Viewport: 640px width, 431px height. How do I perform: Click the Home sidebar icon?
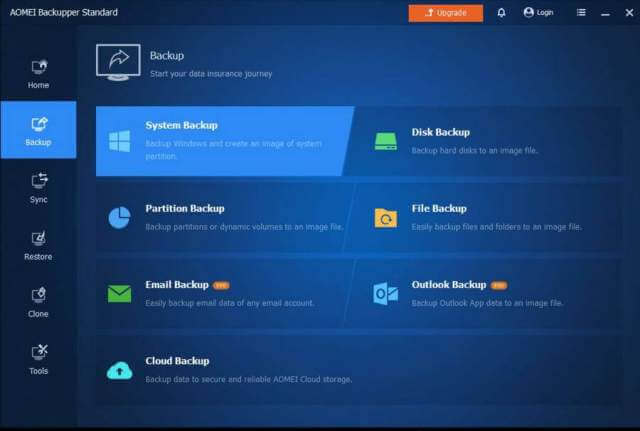point(39,67)
